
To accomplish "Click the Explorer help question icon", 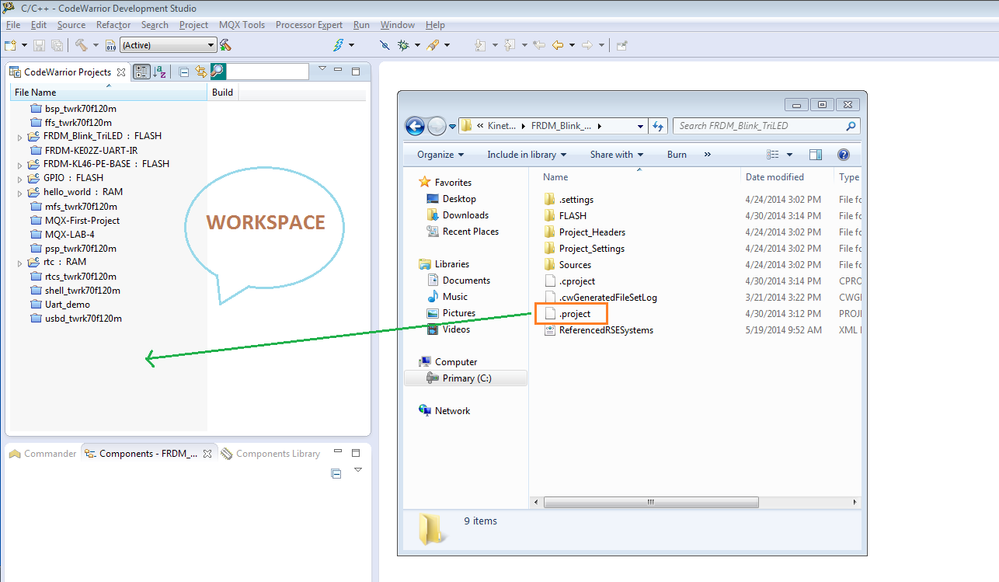I will pos(844,155).
